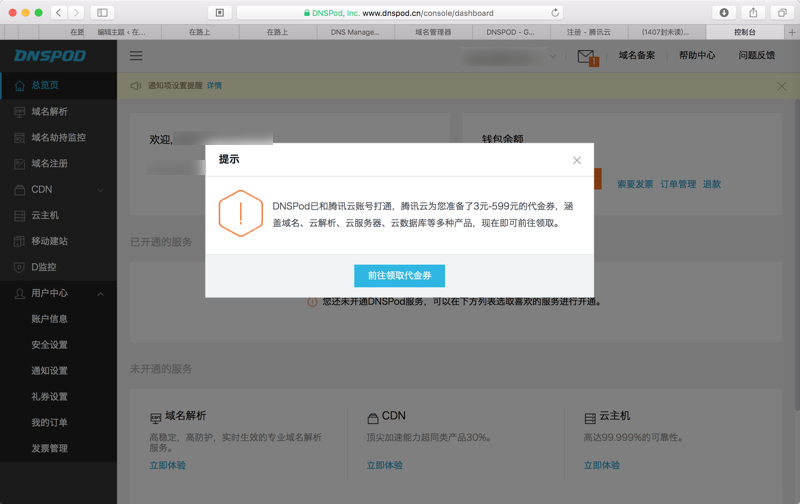
Task: Click Safari back navigation button
Action: click(59, 13)
